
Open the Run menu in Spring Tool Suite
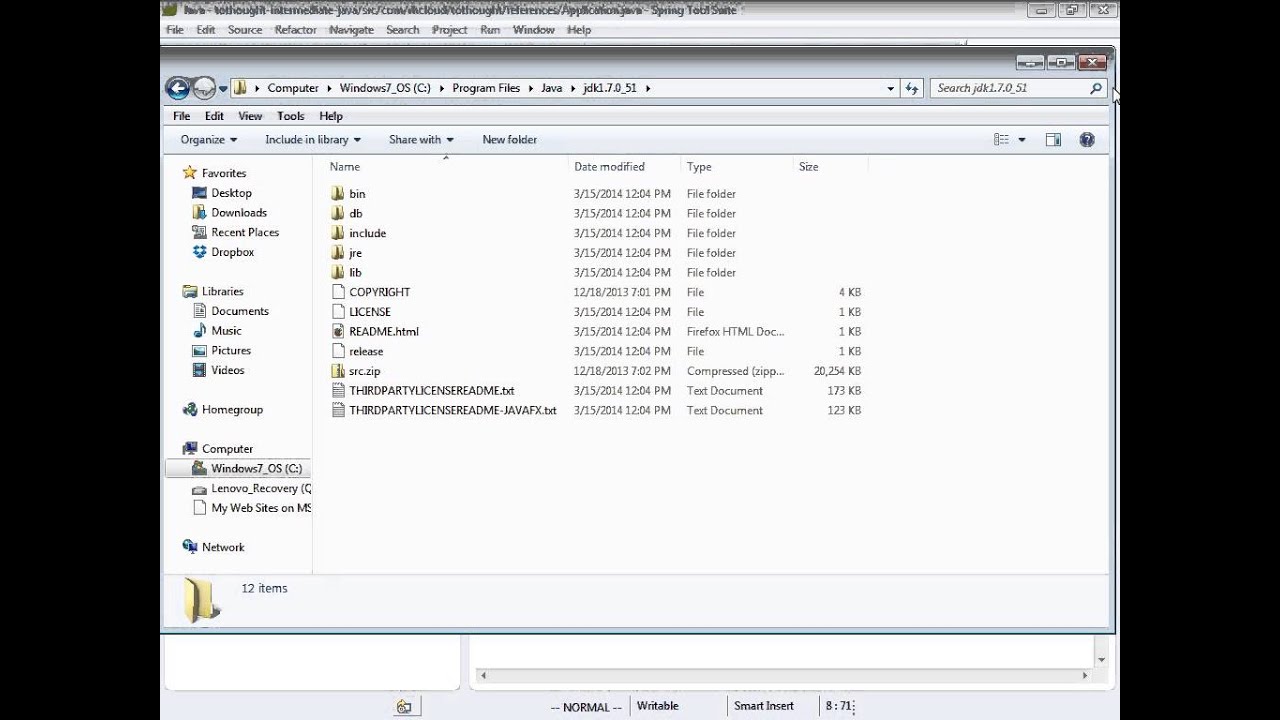pos(490,30)
